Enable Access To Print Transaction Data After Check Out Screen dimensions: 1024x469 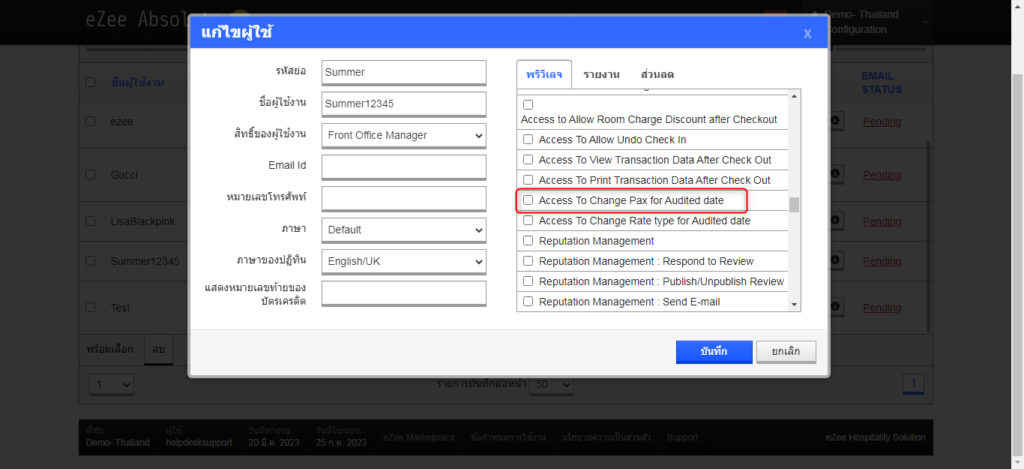click(528, 180)
